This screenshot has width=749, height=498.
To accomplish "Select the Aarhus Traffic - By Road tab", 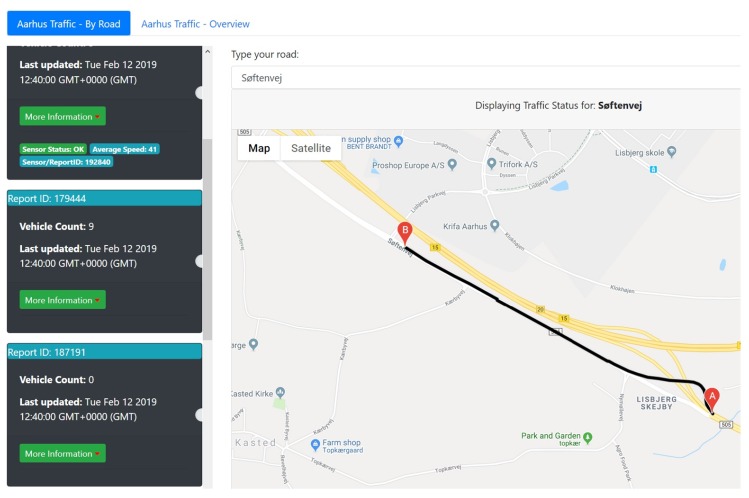I will coord(68,23).
